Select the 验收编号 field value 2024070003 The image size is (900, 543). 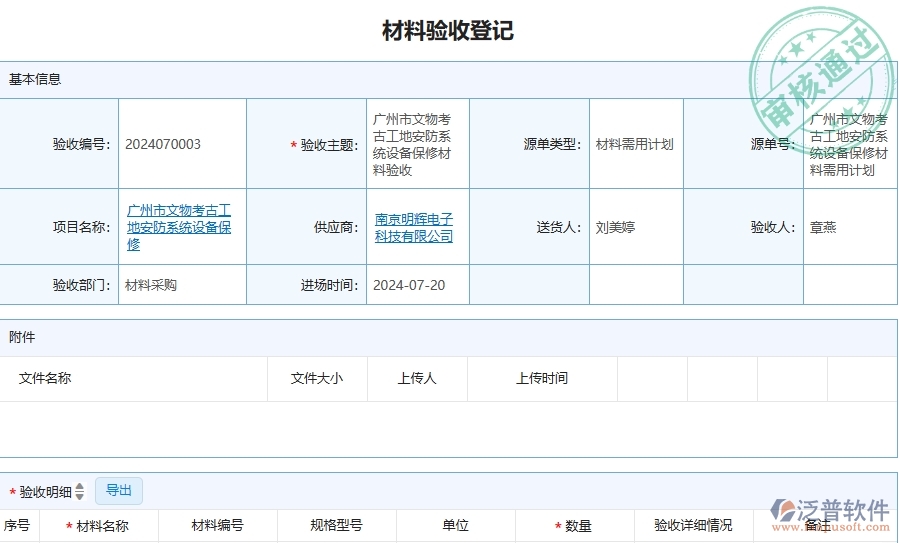tap(163, 144)
